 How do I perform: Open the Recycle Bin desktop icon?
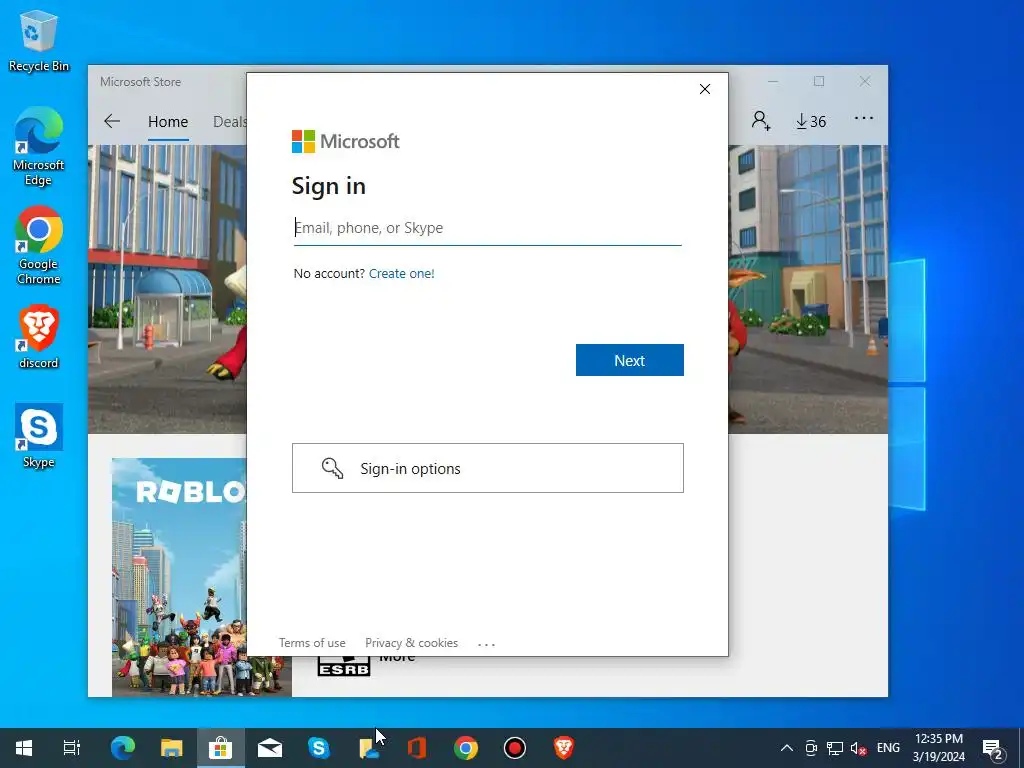[x=39, y=41]
